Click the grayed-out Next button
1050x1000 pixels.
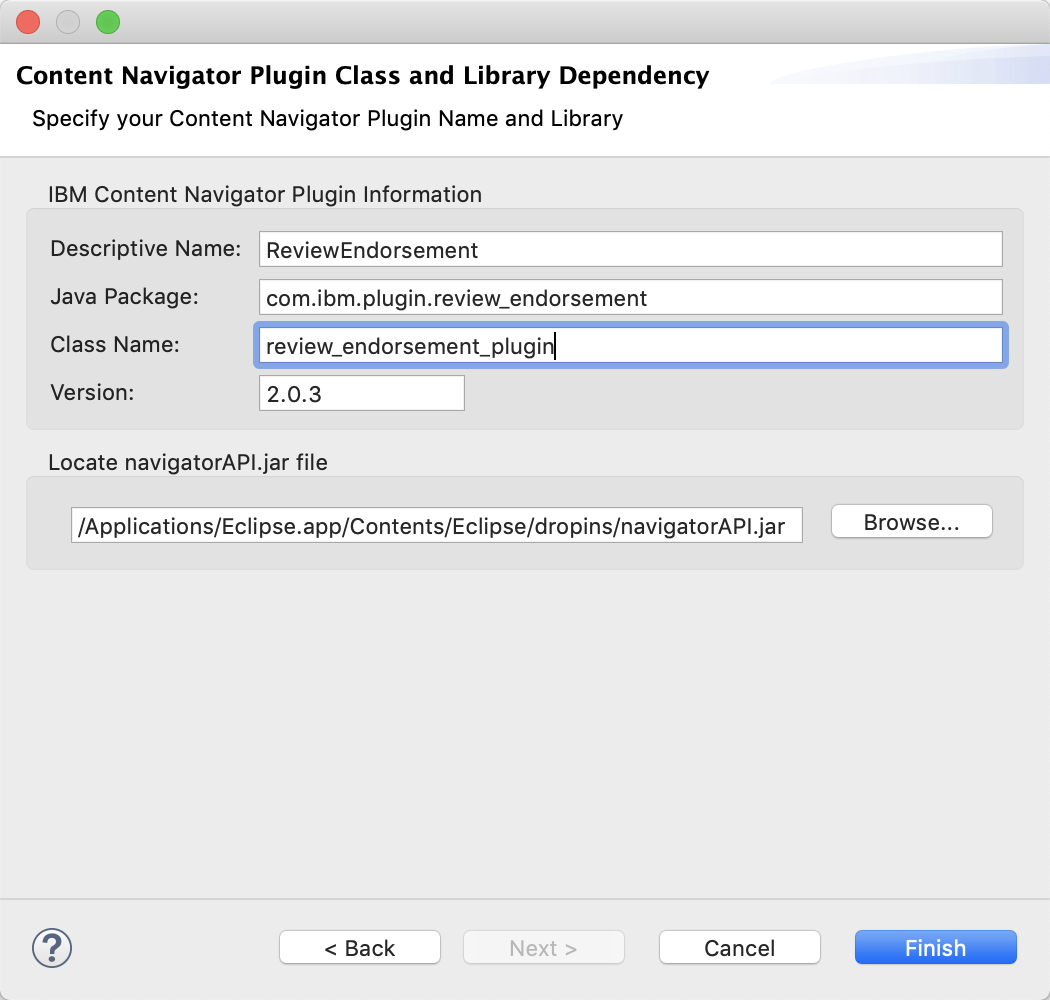pos(543,947)
